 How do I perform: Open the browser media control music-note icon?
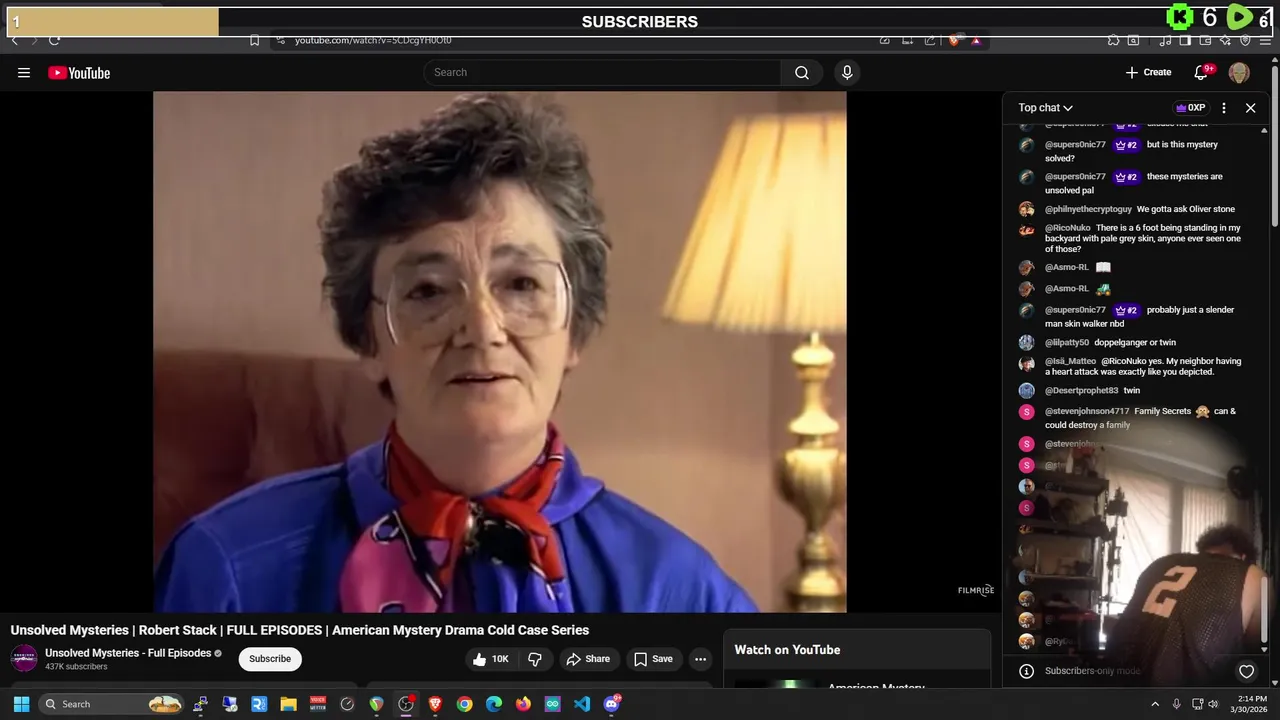1165,40
